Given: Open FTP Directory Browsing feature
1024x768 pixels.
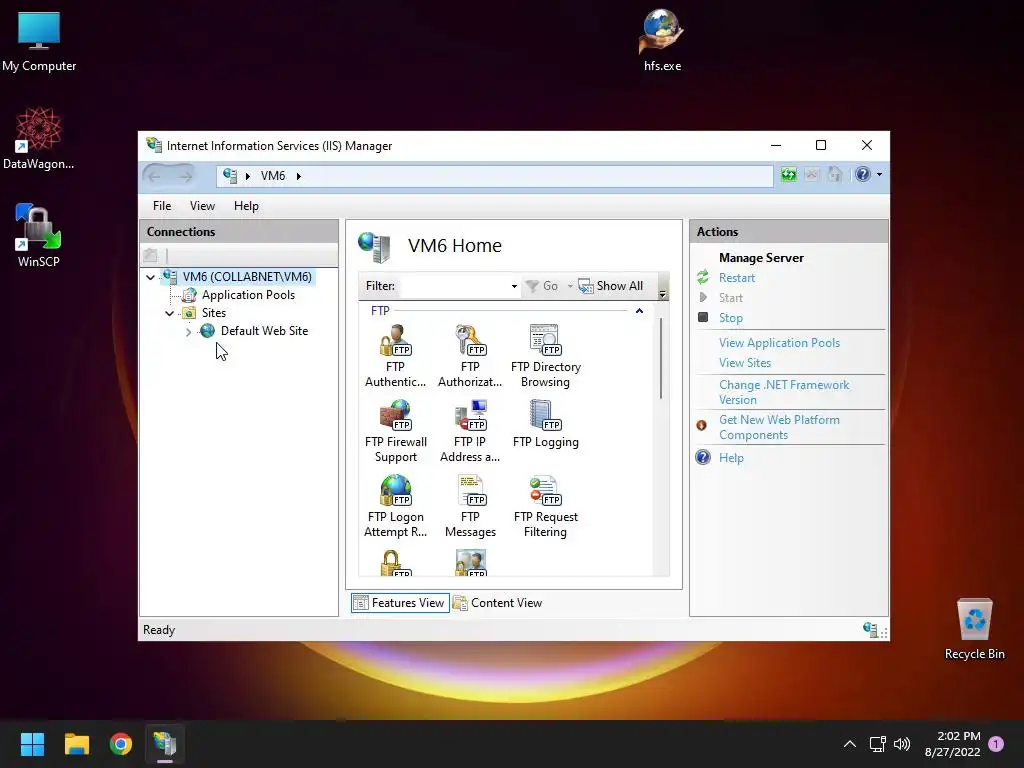Looking at the screenshot, I should (545, 357).
